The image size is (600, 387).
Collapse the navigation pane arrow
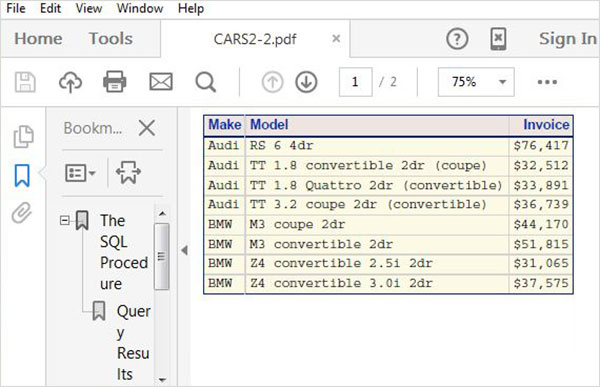click(184, 250)
